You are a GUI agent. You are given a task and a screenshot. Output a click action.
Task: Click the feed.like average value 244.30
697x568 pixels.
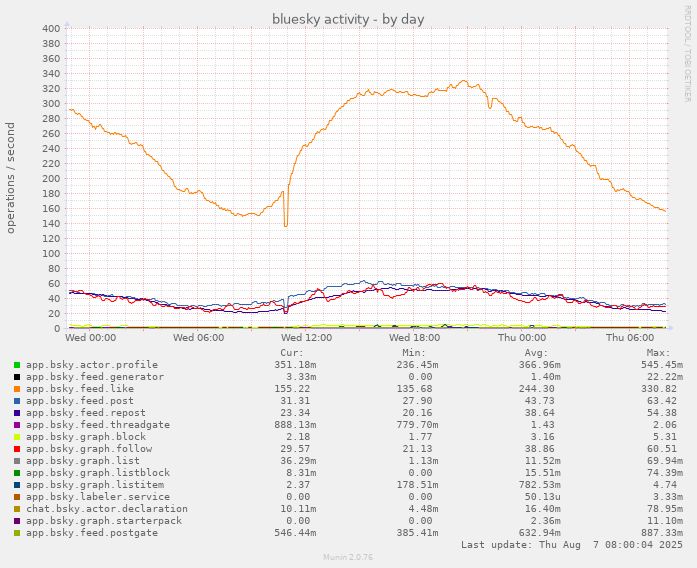coord(537,389)
